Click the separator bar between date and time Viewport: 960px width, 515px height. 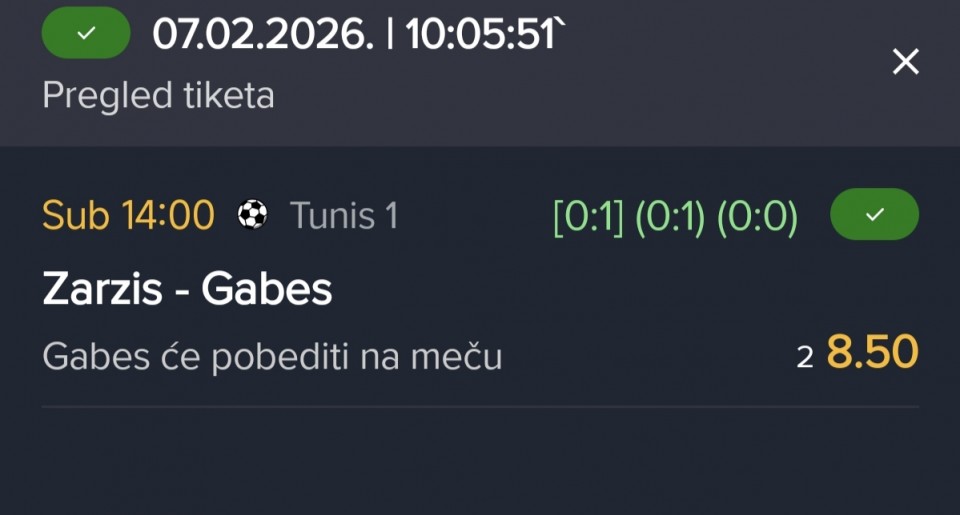(387, 34)
